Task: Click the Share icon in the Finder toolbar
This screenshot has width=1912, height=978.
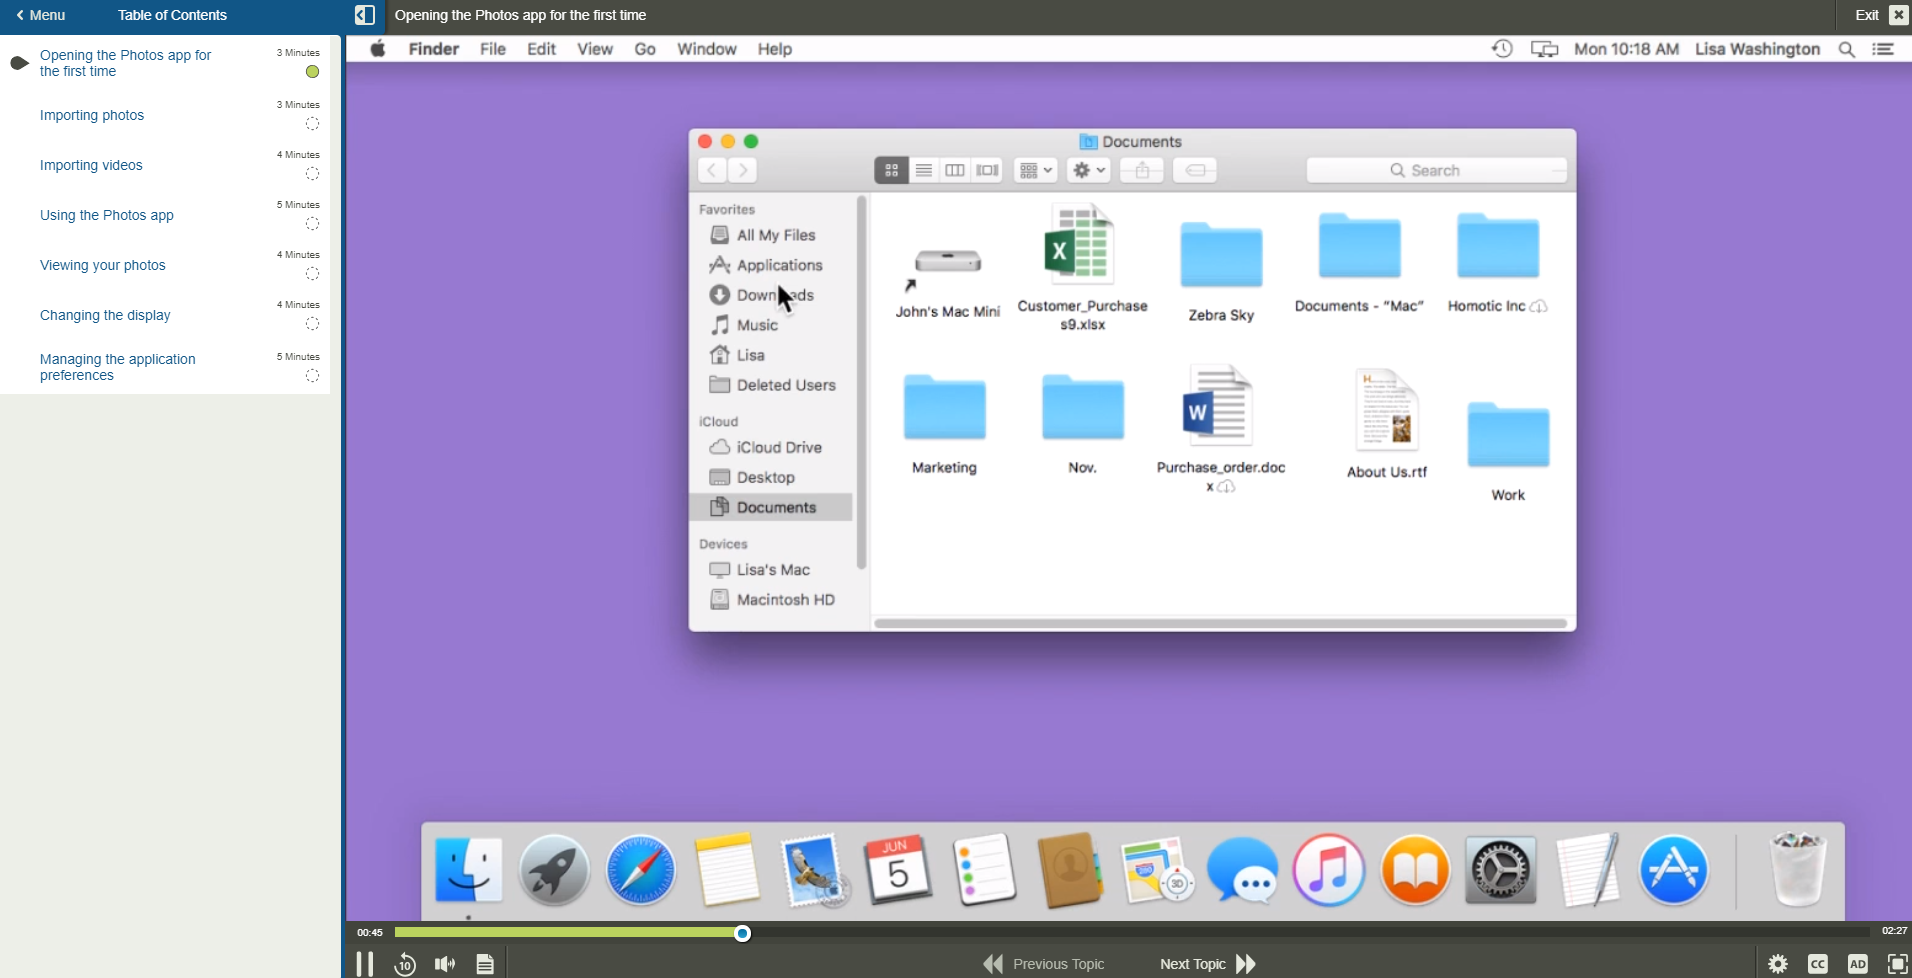Action: pyautogui.click(x=1140, y=170)
